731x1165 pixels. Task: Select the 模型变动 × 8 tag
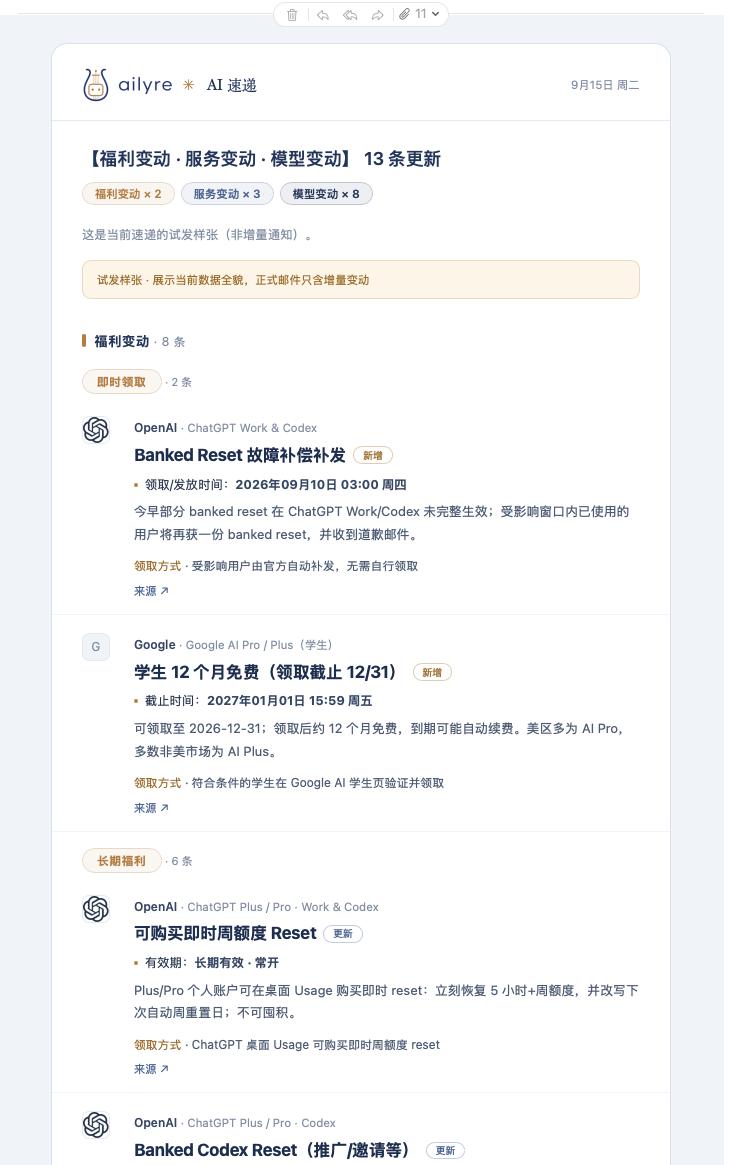(326, 194)
